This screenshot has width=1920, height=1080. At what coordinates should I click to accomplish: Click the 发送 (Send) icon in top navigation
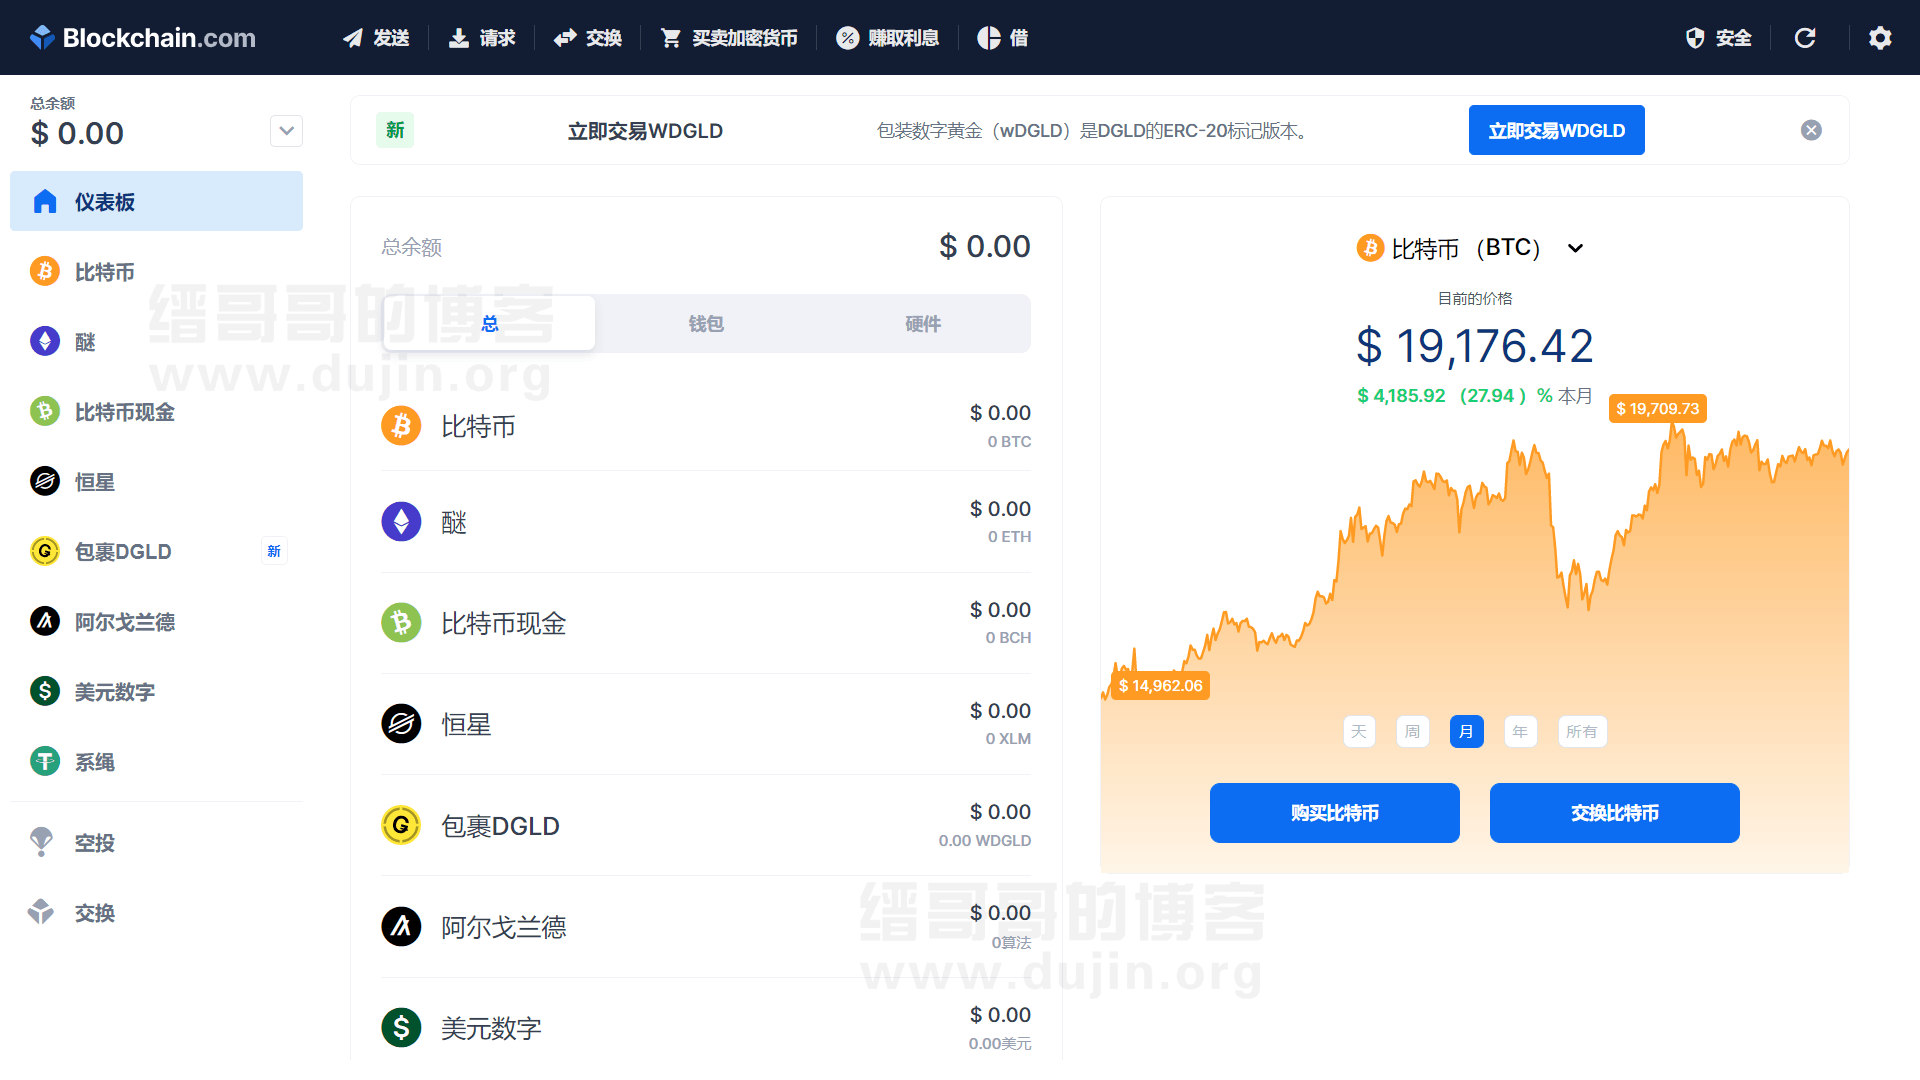[351, 38]
